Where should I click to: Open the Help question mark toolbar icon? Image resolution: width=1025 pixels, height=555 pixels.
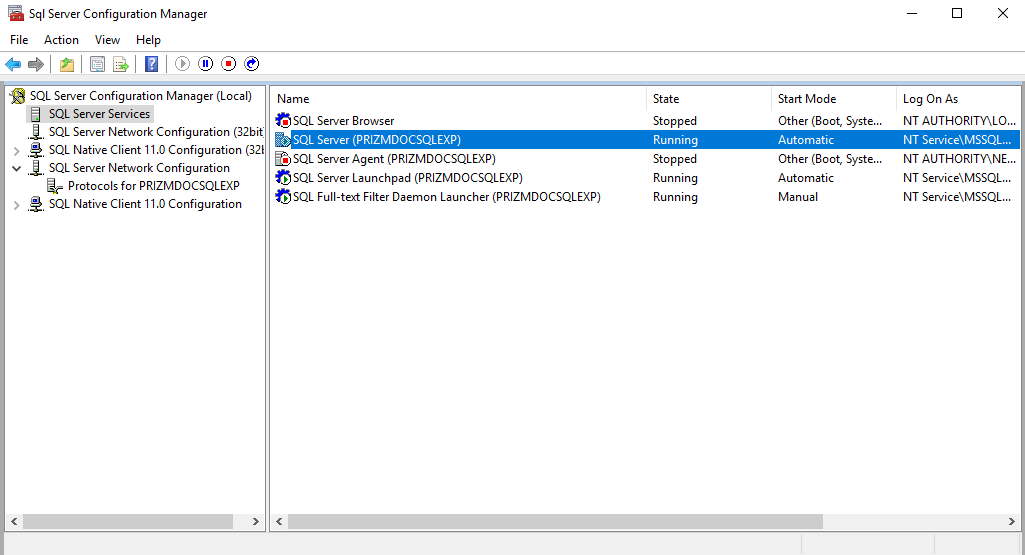click(x=151, y=64)
